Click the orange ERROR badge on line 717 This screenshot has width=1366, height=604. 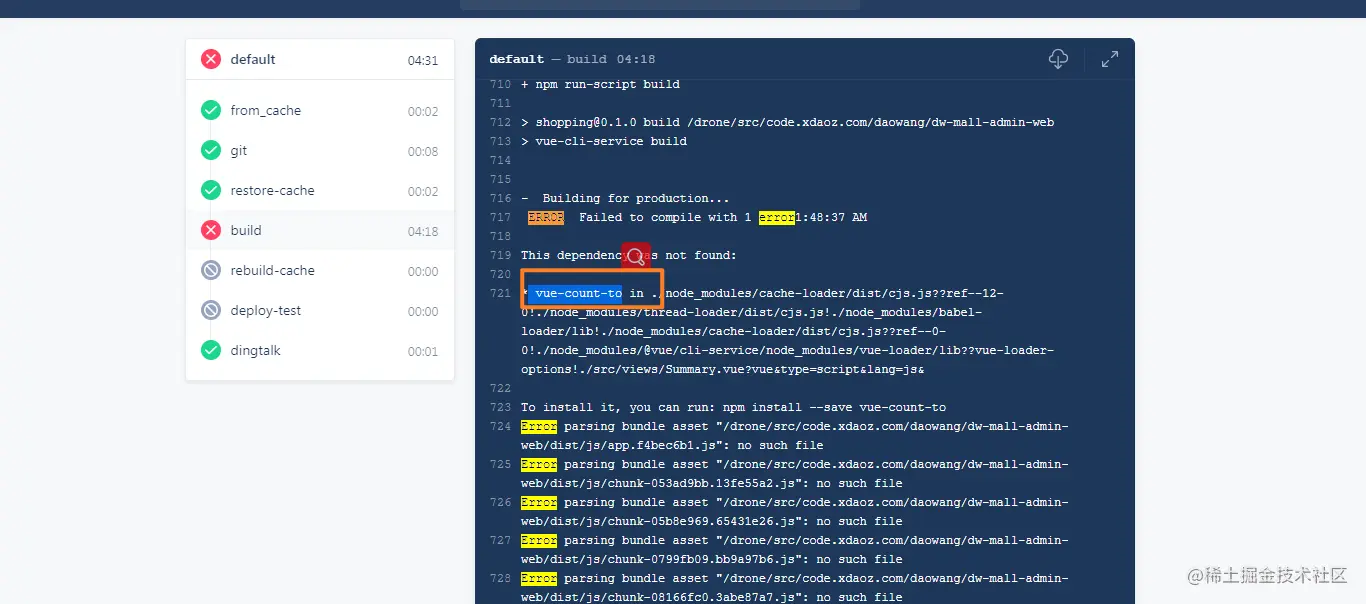pyautogui.click(x=546, y=217)
